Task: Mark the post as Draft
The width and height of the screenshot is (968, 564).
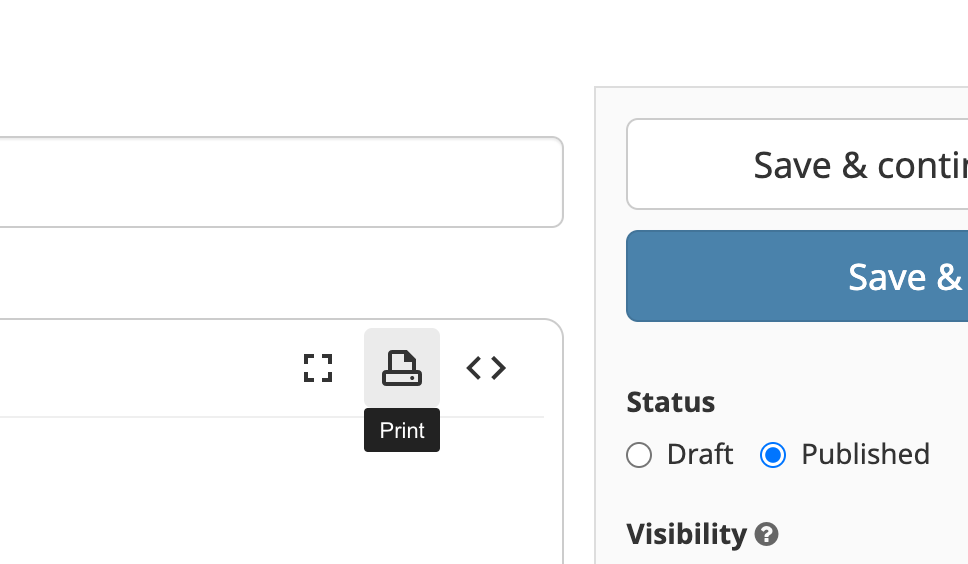Action: click(639, 455)
